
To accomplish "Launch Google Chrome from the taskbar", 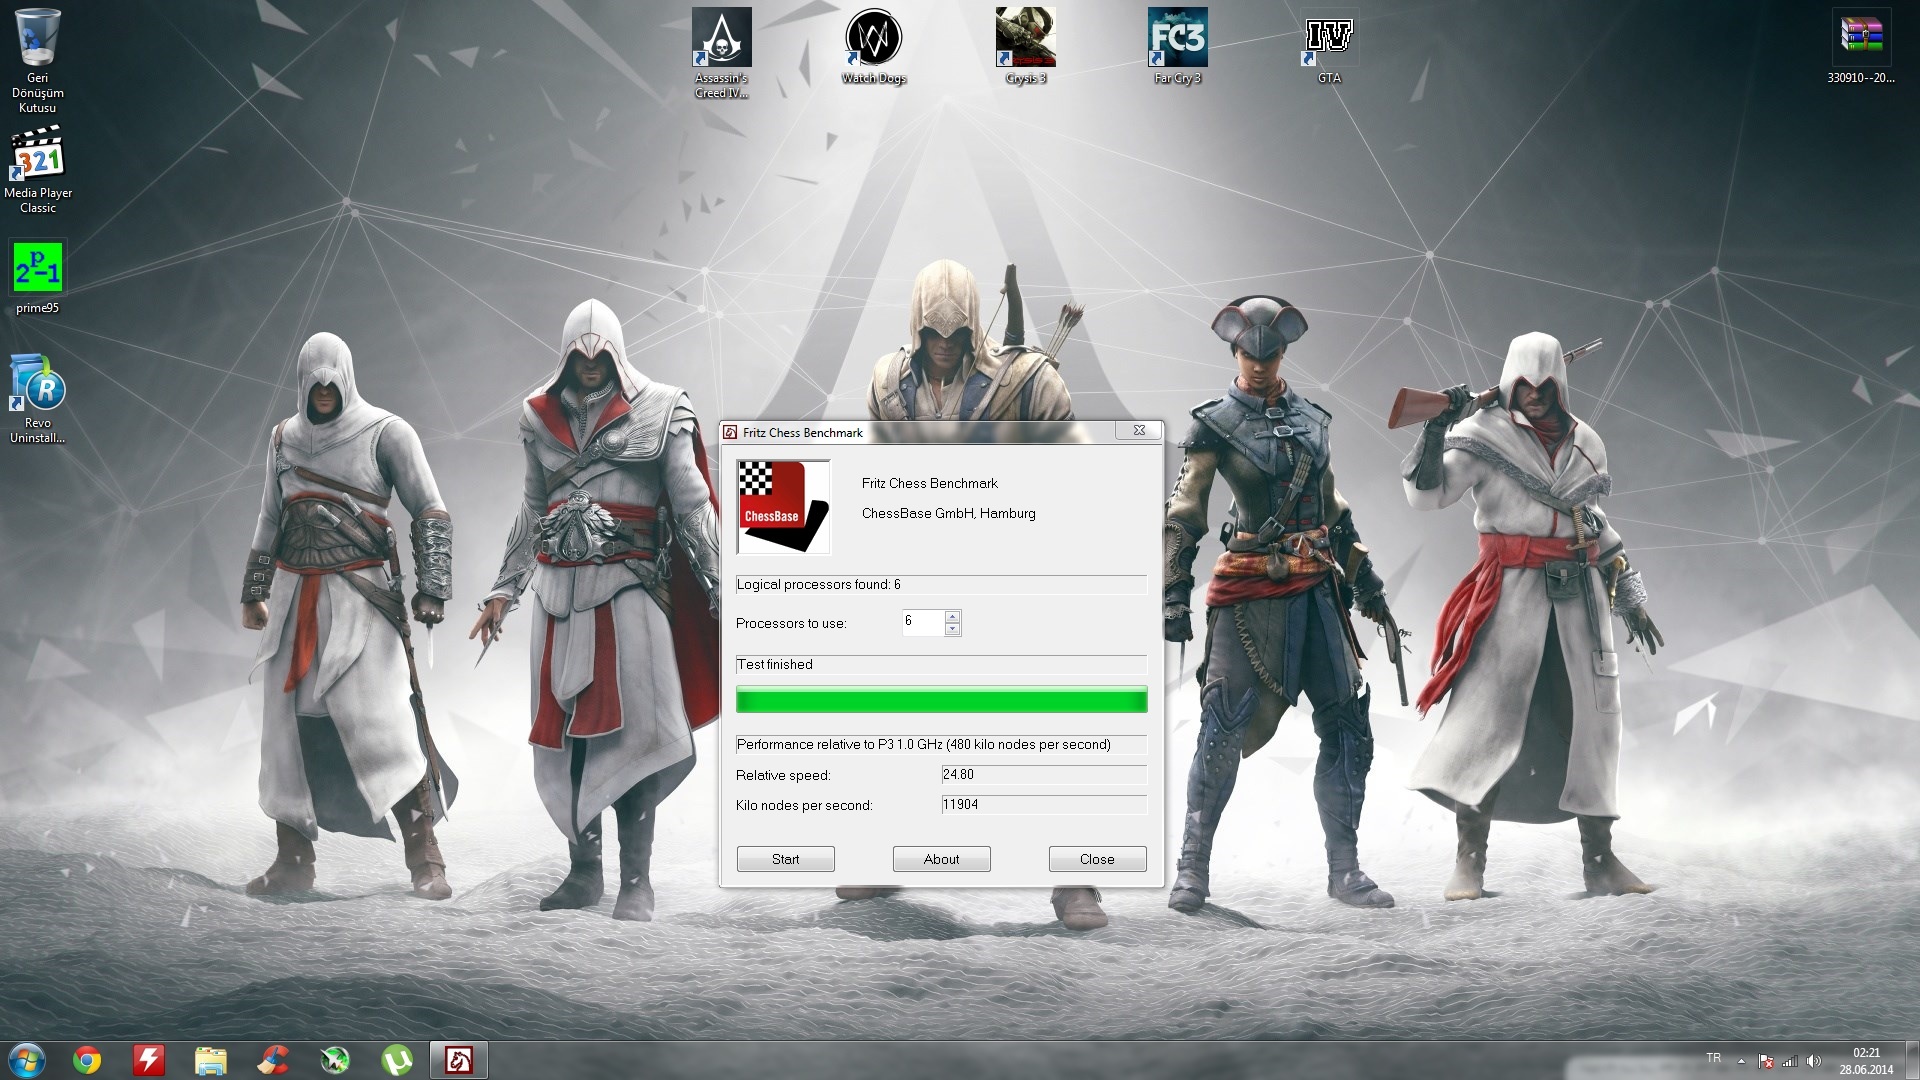I will [87, 1060].
